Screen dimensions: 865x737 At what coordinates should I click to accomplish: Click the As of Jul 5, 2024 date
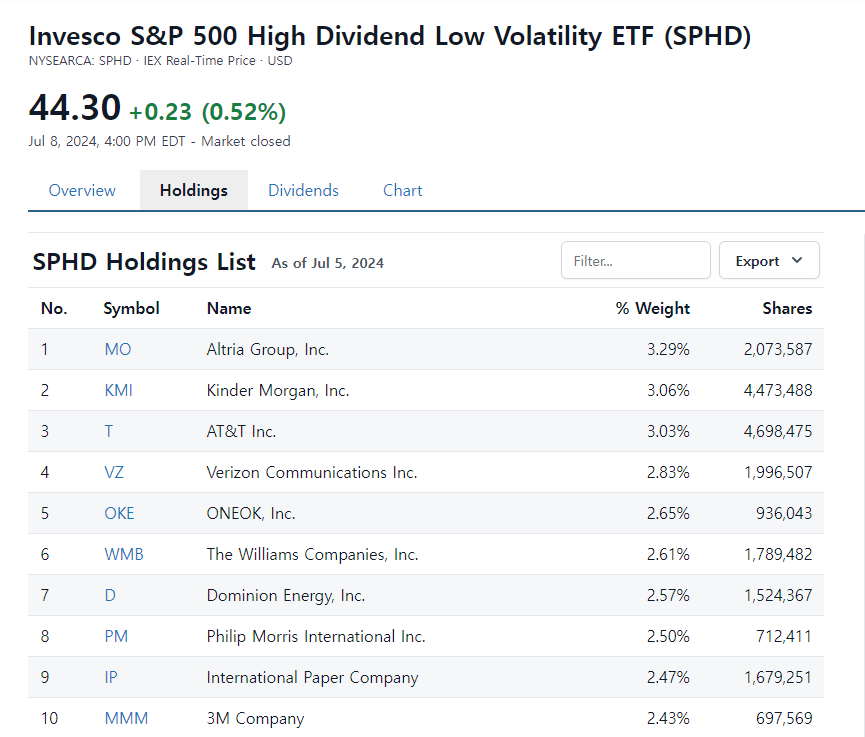pyautogui.click(x=328, y=263)
